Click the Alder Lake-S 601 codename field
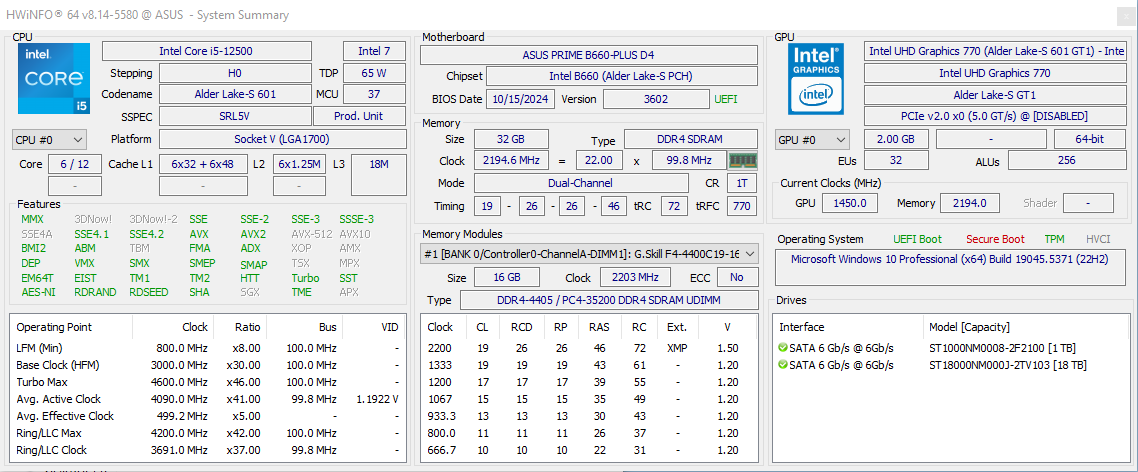Image resolution: width=1138 pixels, height=472 pixels. (234, 94)
